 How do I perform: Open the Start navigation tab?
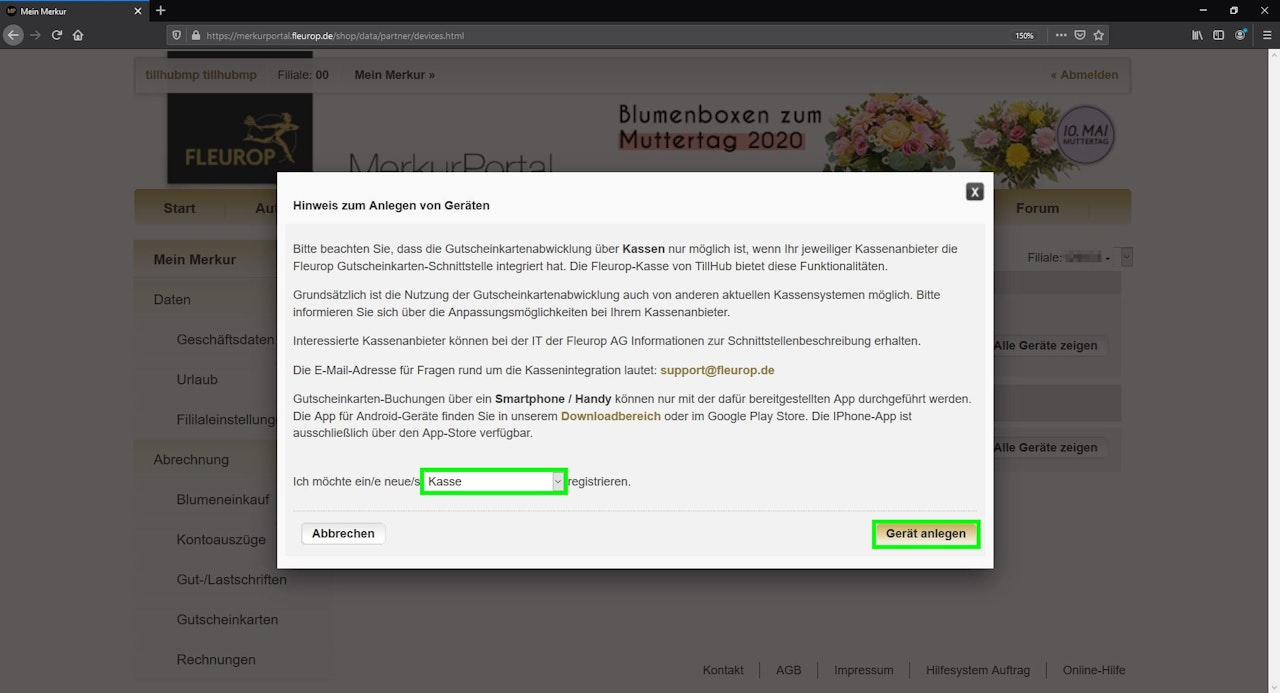point(180,208)
